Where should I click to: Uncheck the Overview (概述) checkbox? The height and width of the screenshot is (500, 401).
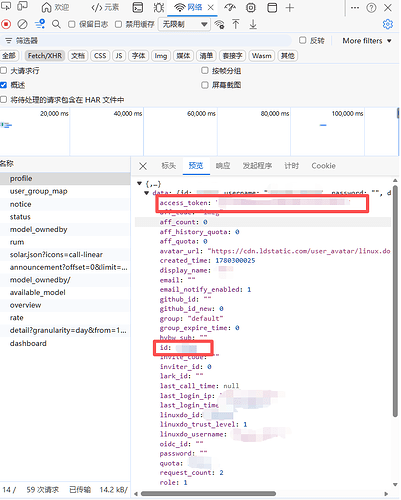coord(3,85)
